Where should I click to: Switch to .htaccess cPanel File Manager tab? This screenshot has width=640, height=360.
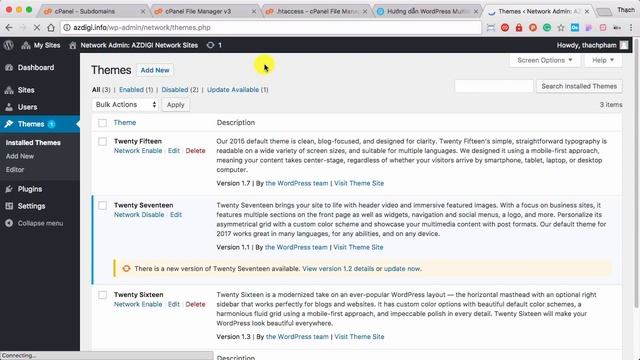(x=316, y=11)
